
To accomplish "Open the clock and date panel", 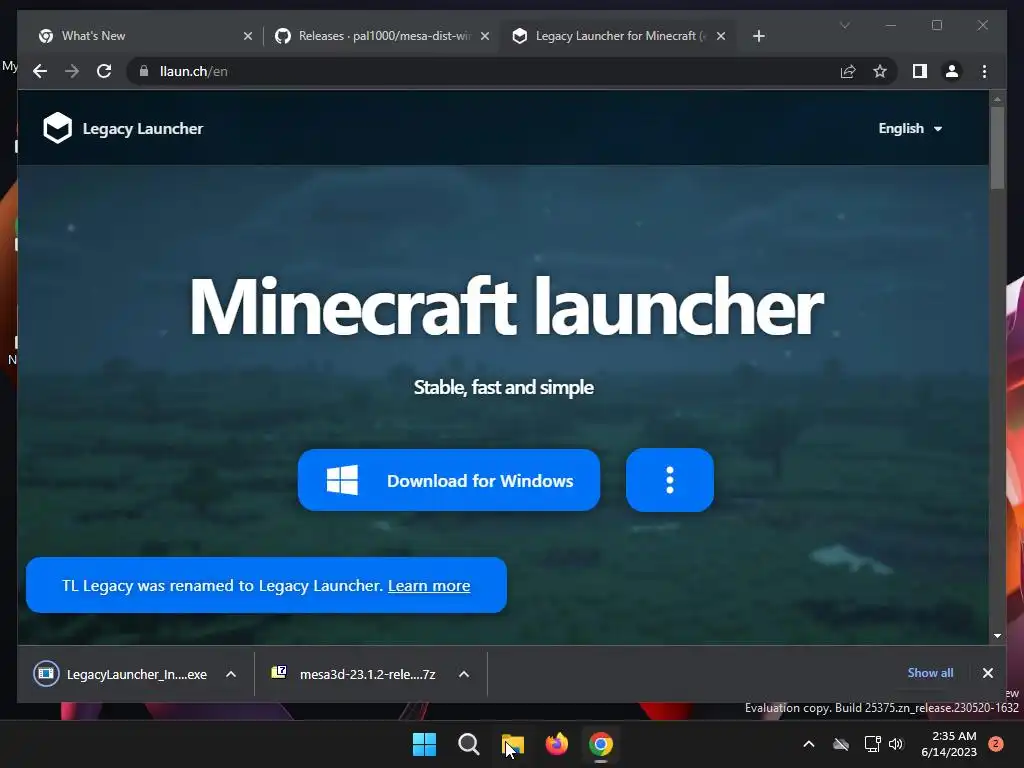I will tap(949, 744).
